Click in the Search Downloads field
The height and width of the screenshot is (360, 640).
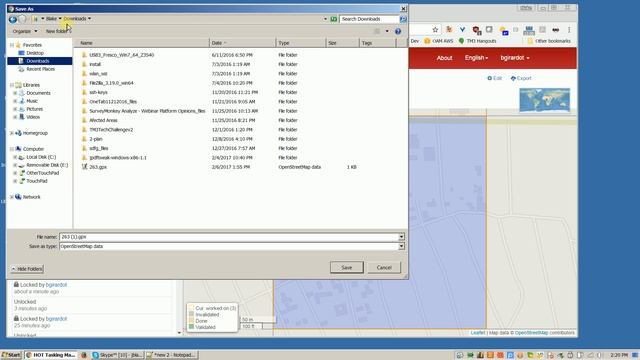(369, 19)
